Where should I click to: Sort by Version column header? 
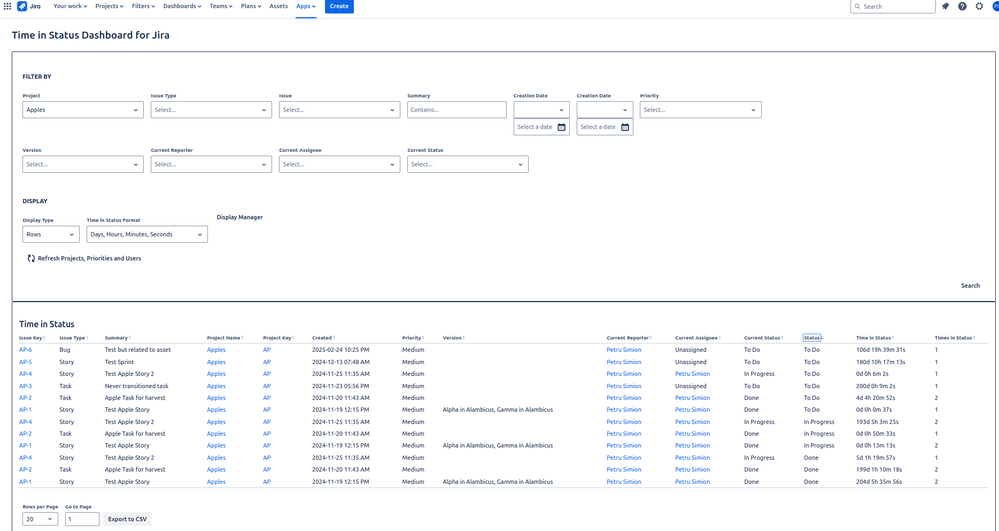[454, 338]
